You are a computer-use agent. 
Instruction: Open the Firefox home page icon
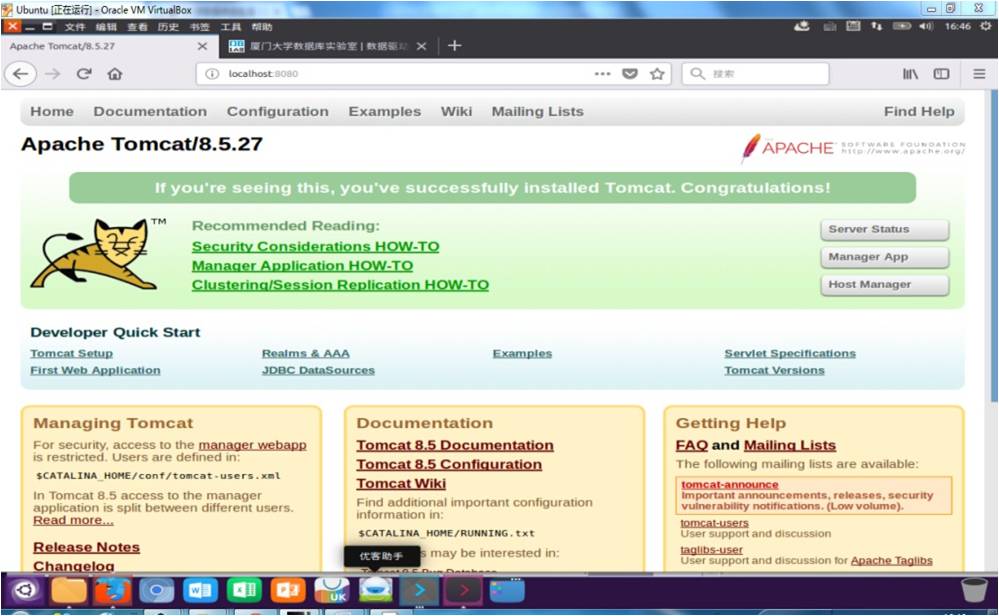(115, 74)
